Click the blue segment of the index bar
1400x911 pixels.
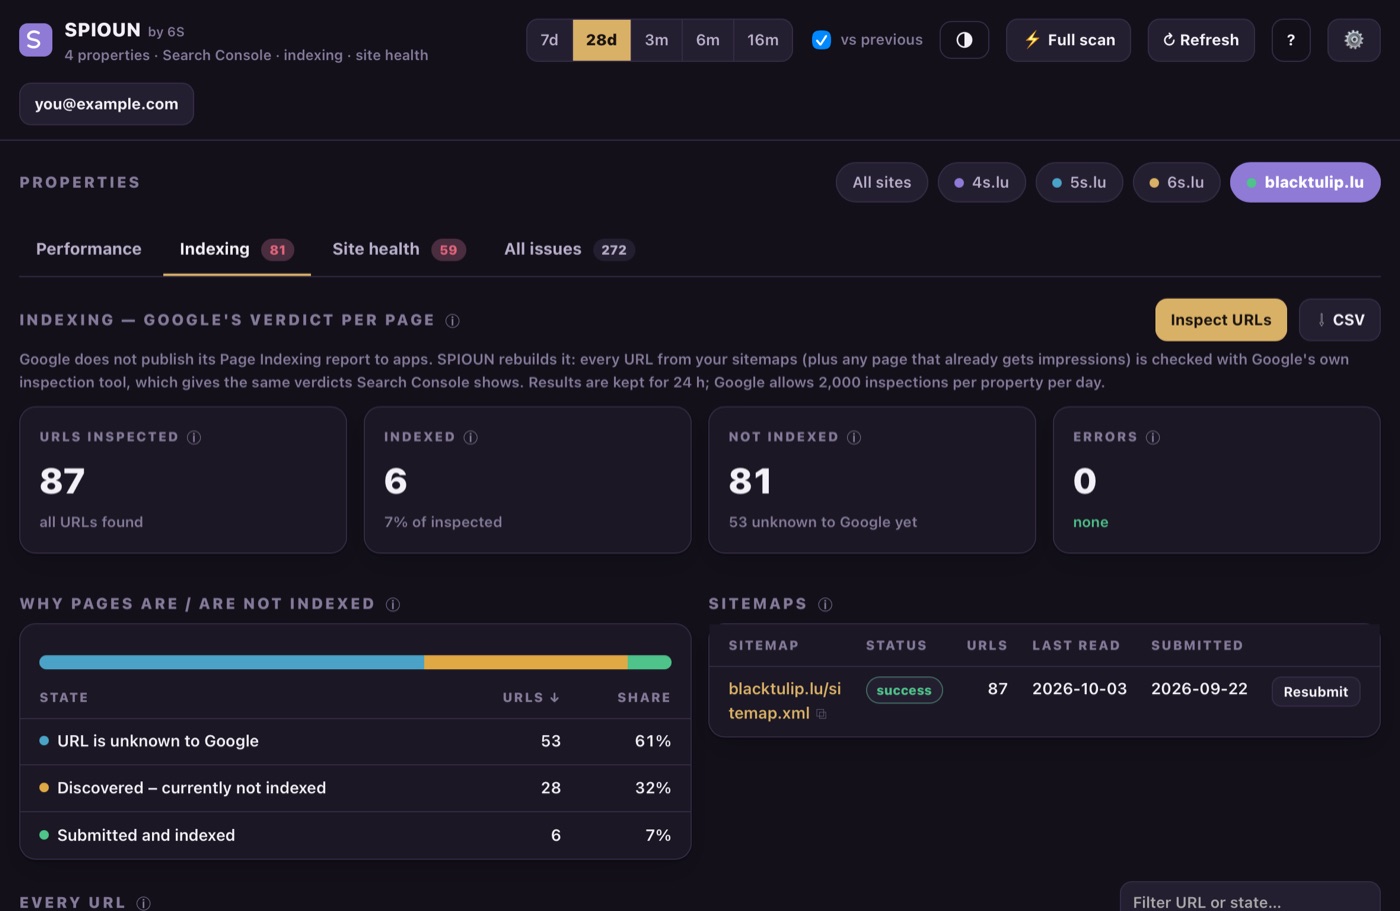(x=231, y=662)
